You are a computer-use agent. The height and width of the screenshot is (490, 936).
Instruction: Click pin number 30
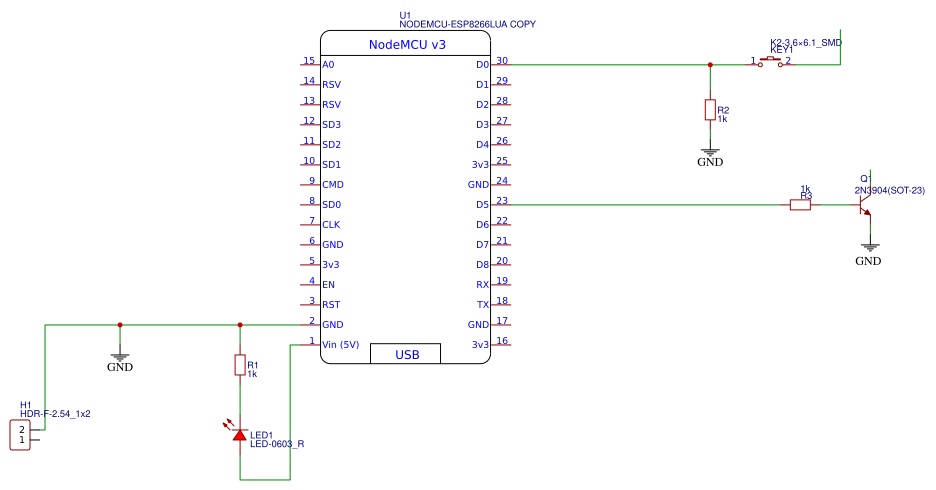coord(502,61)
